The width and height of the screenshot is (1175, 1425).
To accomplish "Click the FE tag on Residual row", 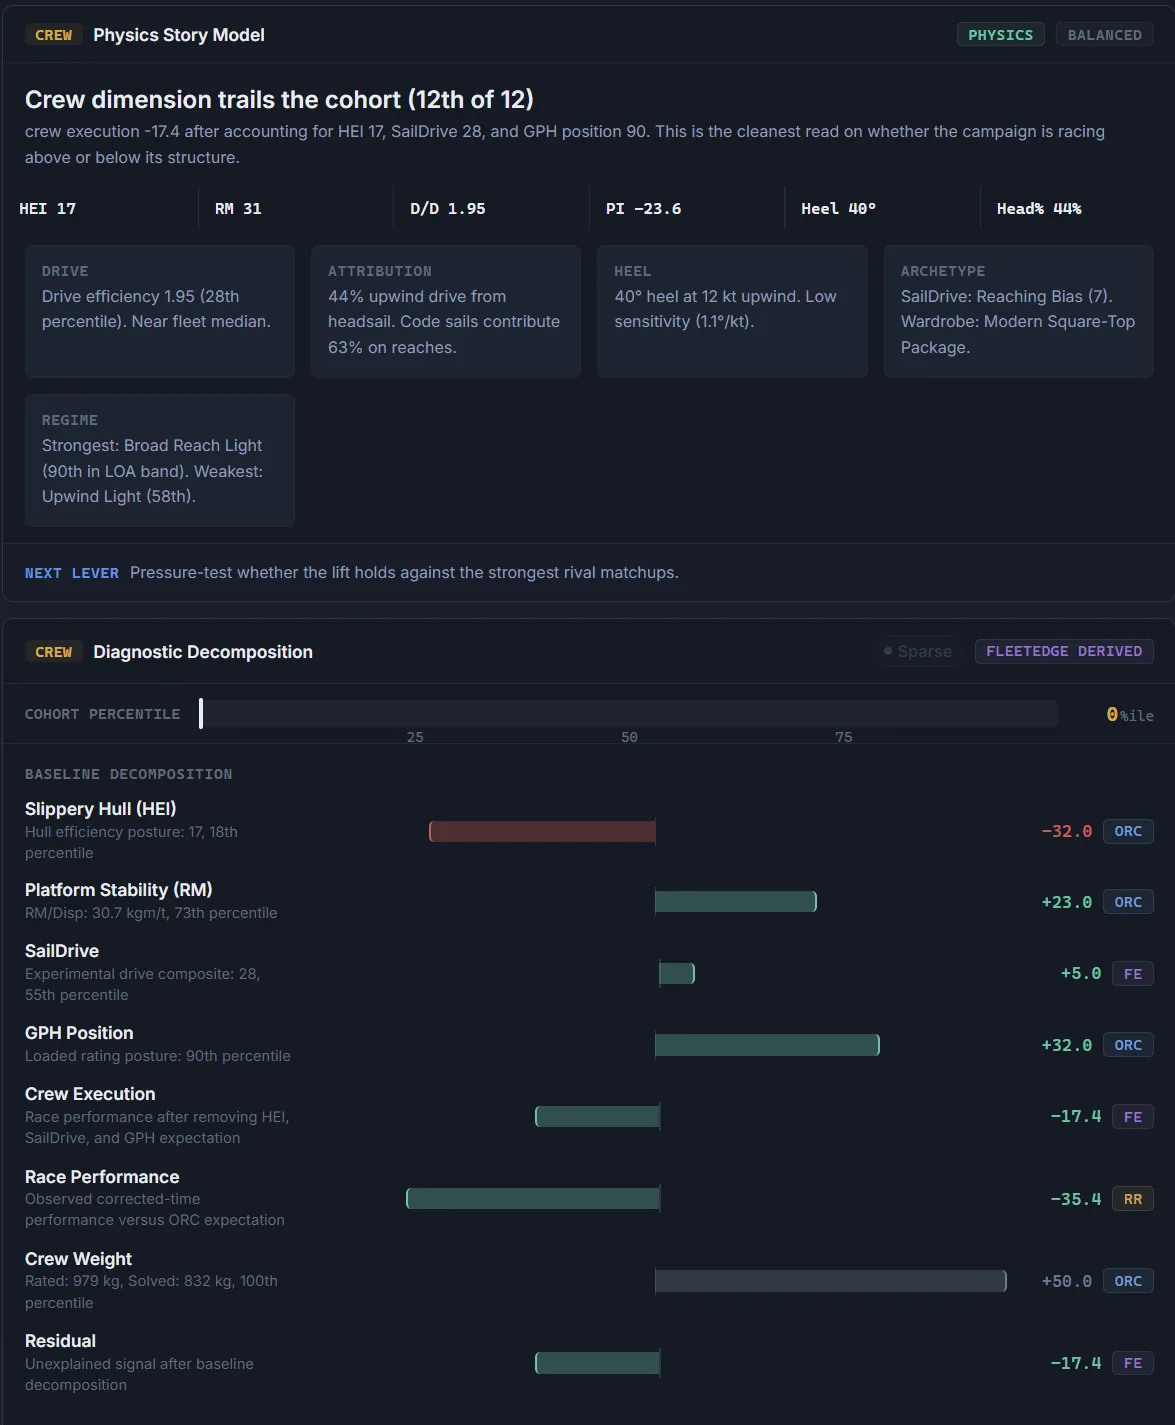I will pos(1132,1363).
